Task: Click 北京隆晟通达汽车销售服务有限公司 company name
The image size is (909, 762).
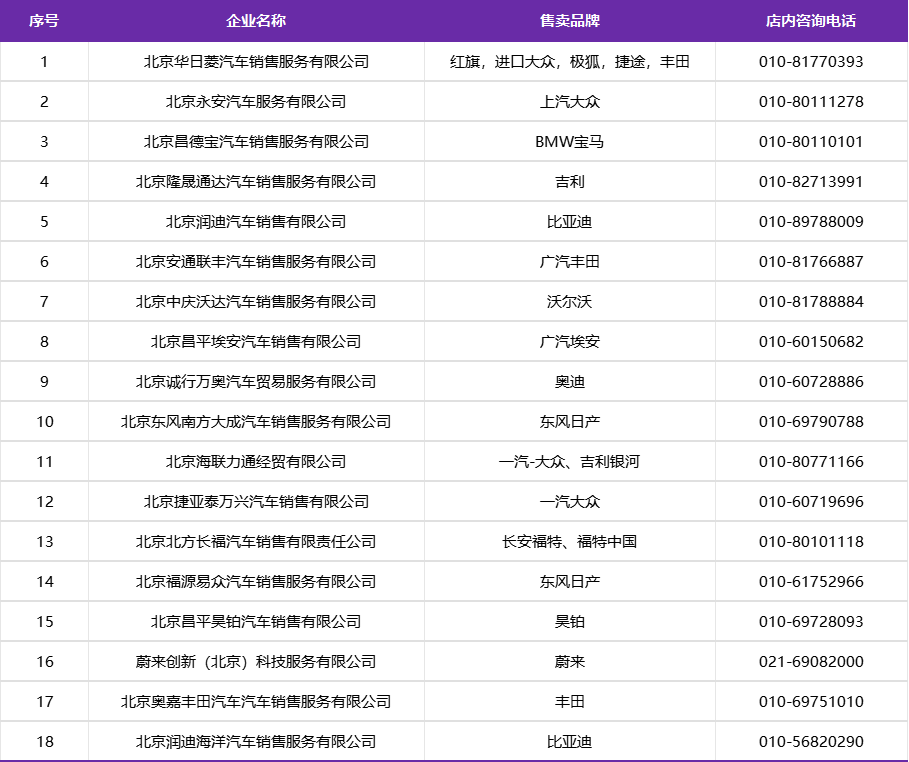Action: 256,182
